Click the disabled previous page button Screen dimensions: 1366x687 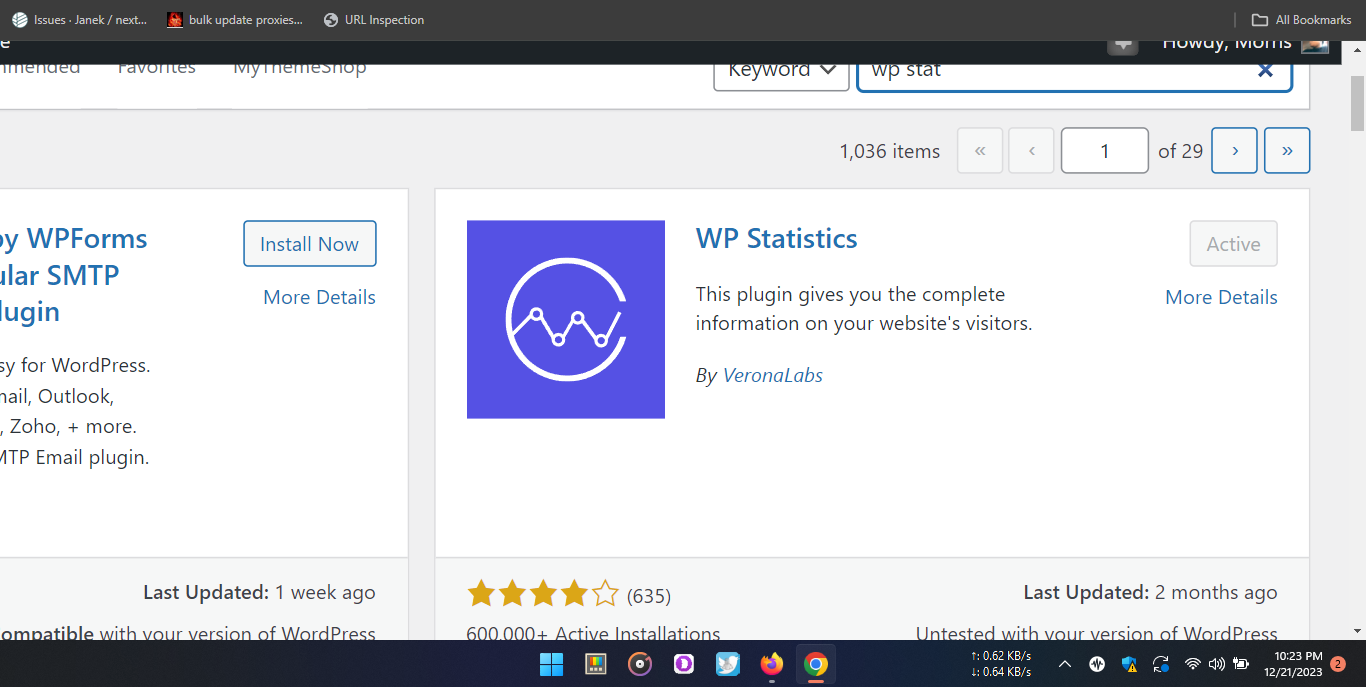tap(1032, 151)
